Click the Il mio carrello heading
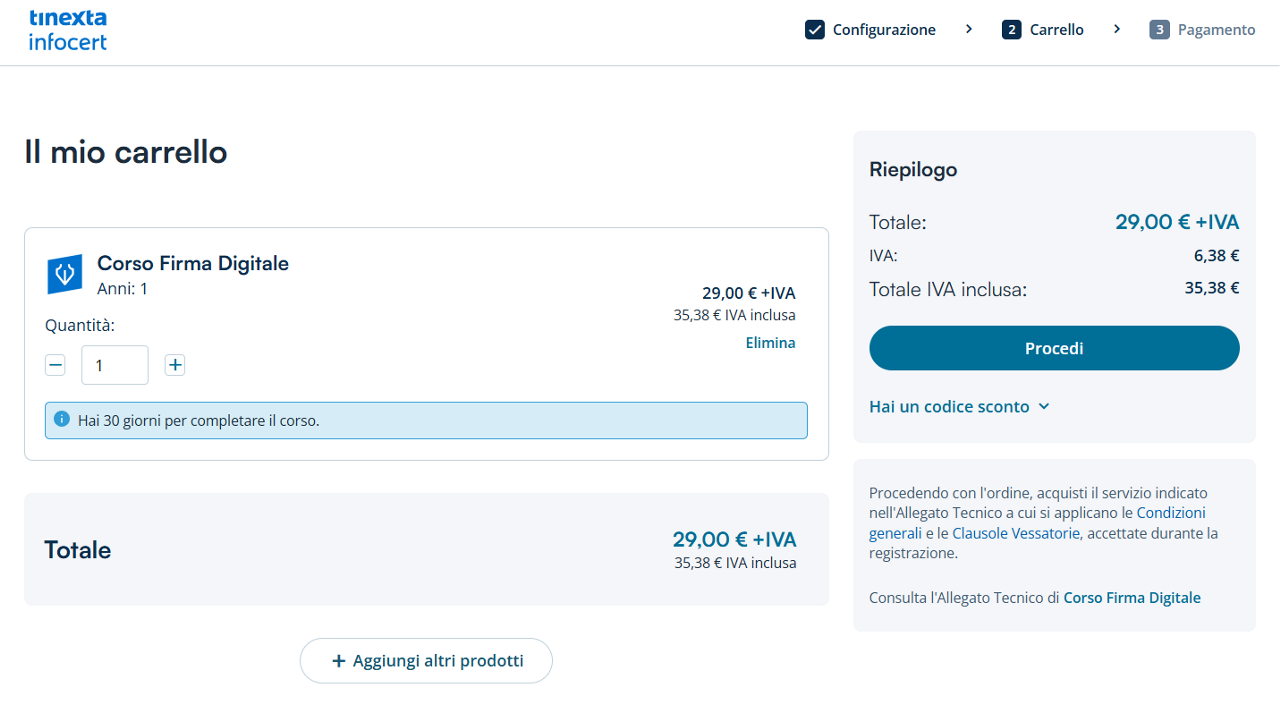The image size is (1280, 704). click(x=126, y=152)
